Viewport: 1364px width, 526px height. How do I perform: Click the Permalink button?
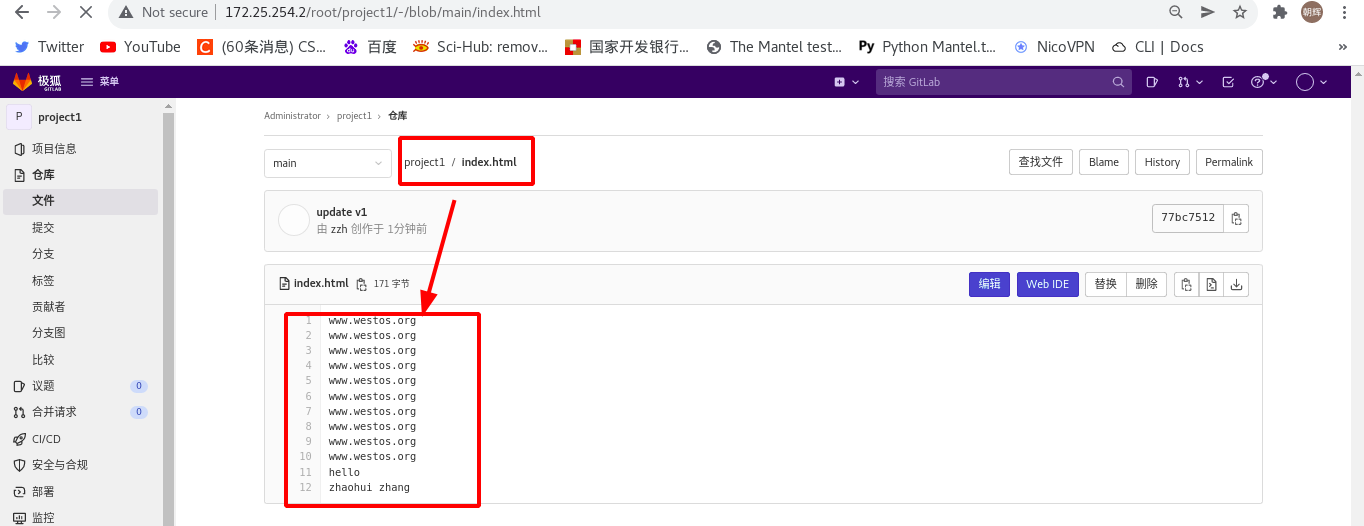click(x=1229, y=162)
